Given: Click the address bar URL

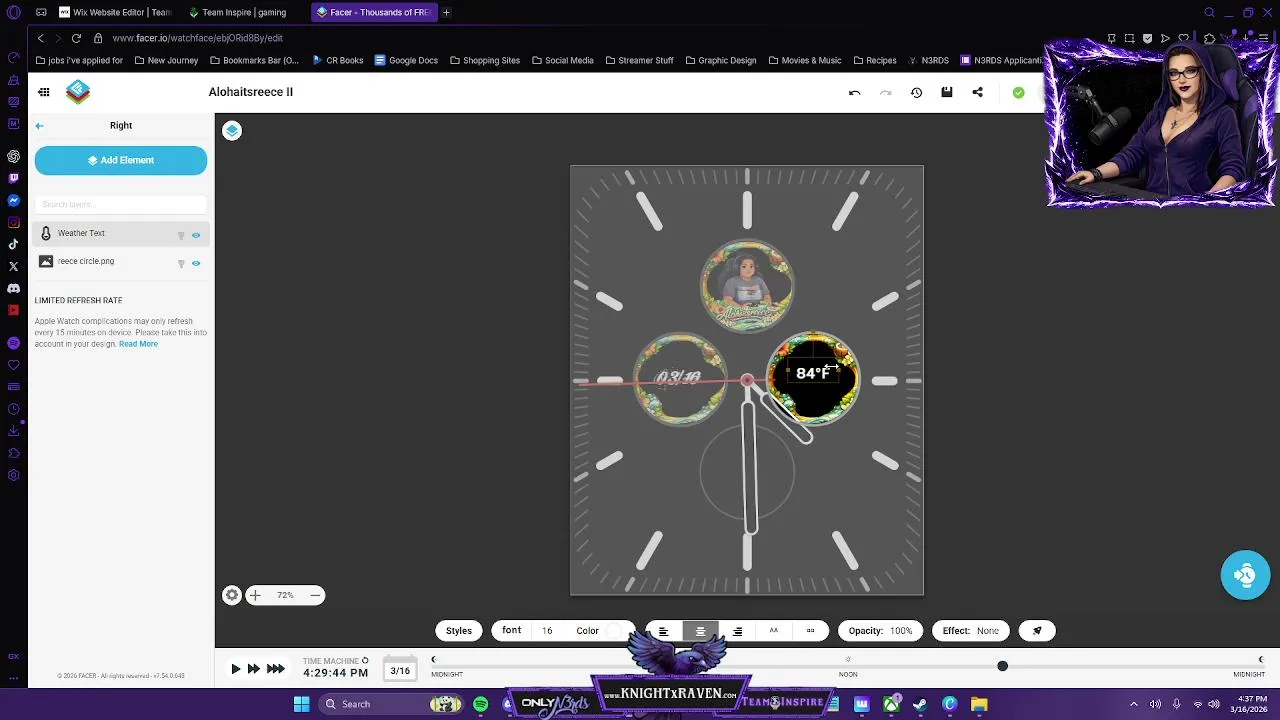Looking at the screenshot, I should coord(197,38).
